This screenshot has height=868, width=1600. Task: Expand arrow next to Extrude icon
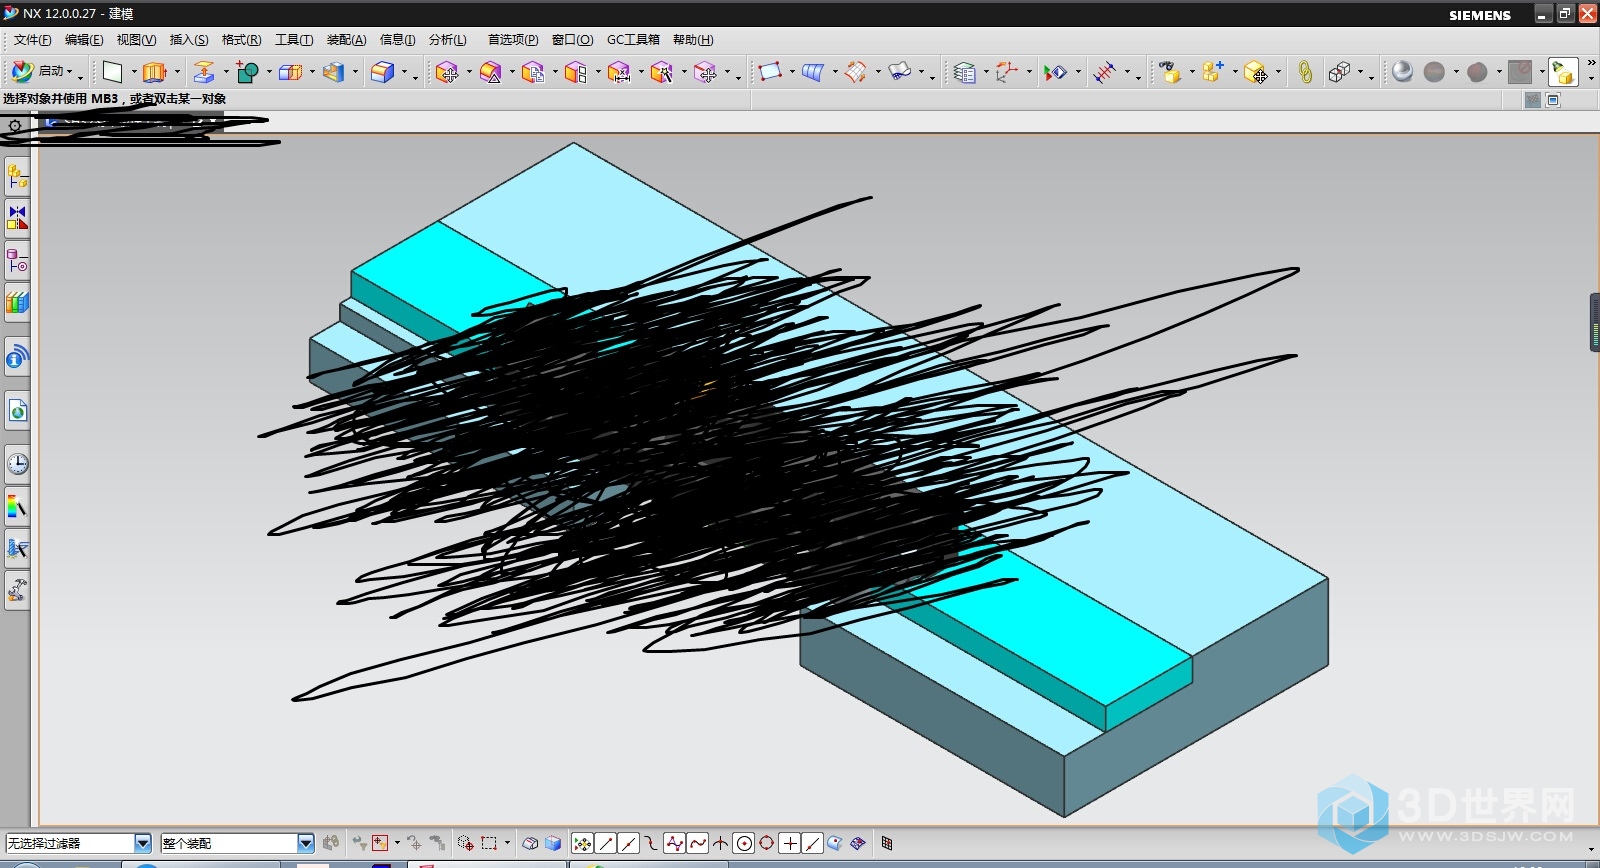177,72
